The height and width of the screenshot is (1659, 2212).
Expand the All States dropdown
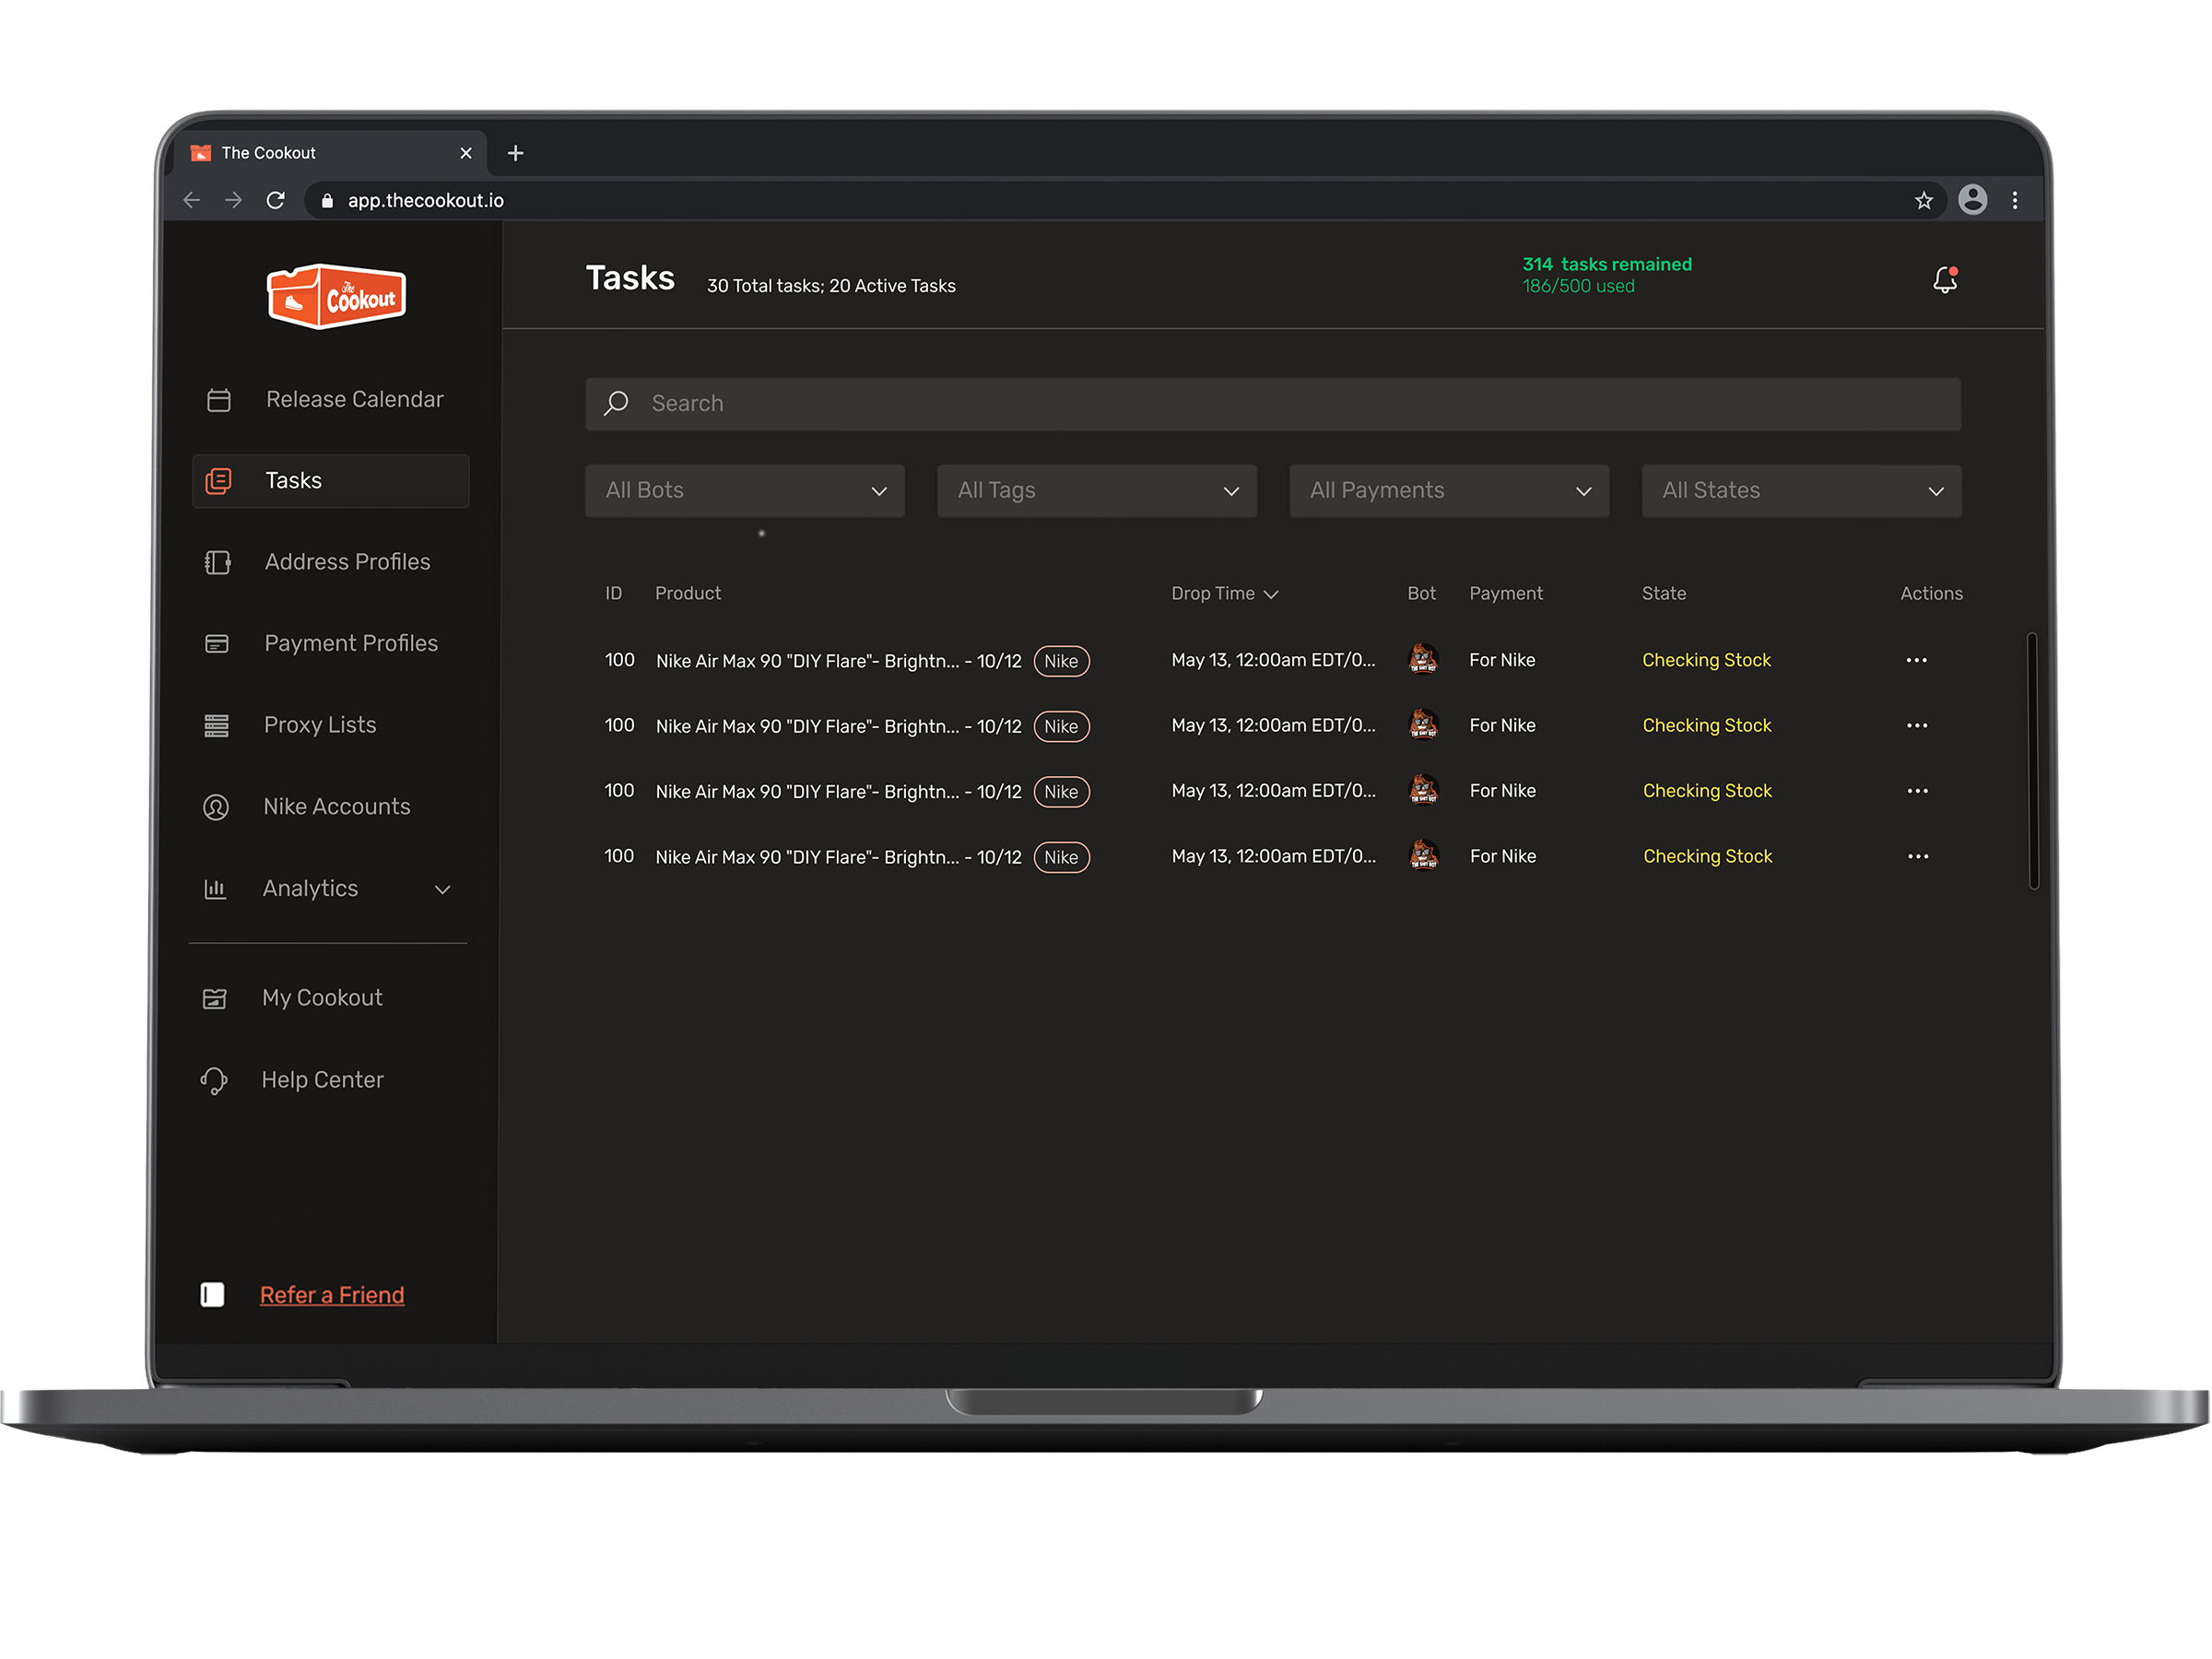1800,490
